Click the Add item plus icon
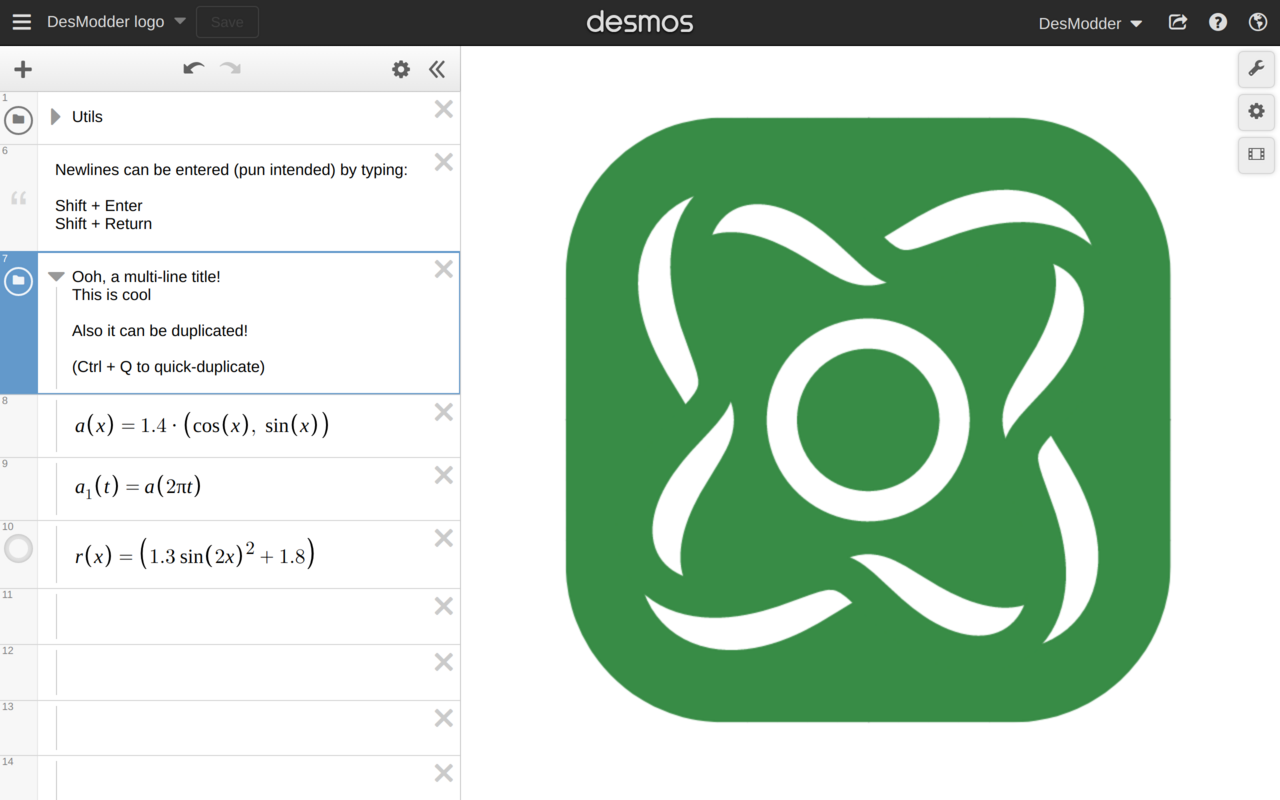 [23, 69]
